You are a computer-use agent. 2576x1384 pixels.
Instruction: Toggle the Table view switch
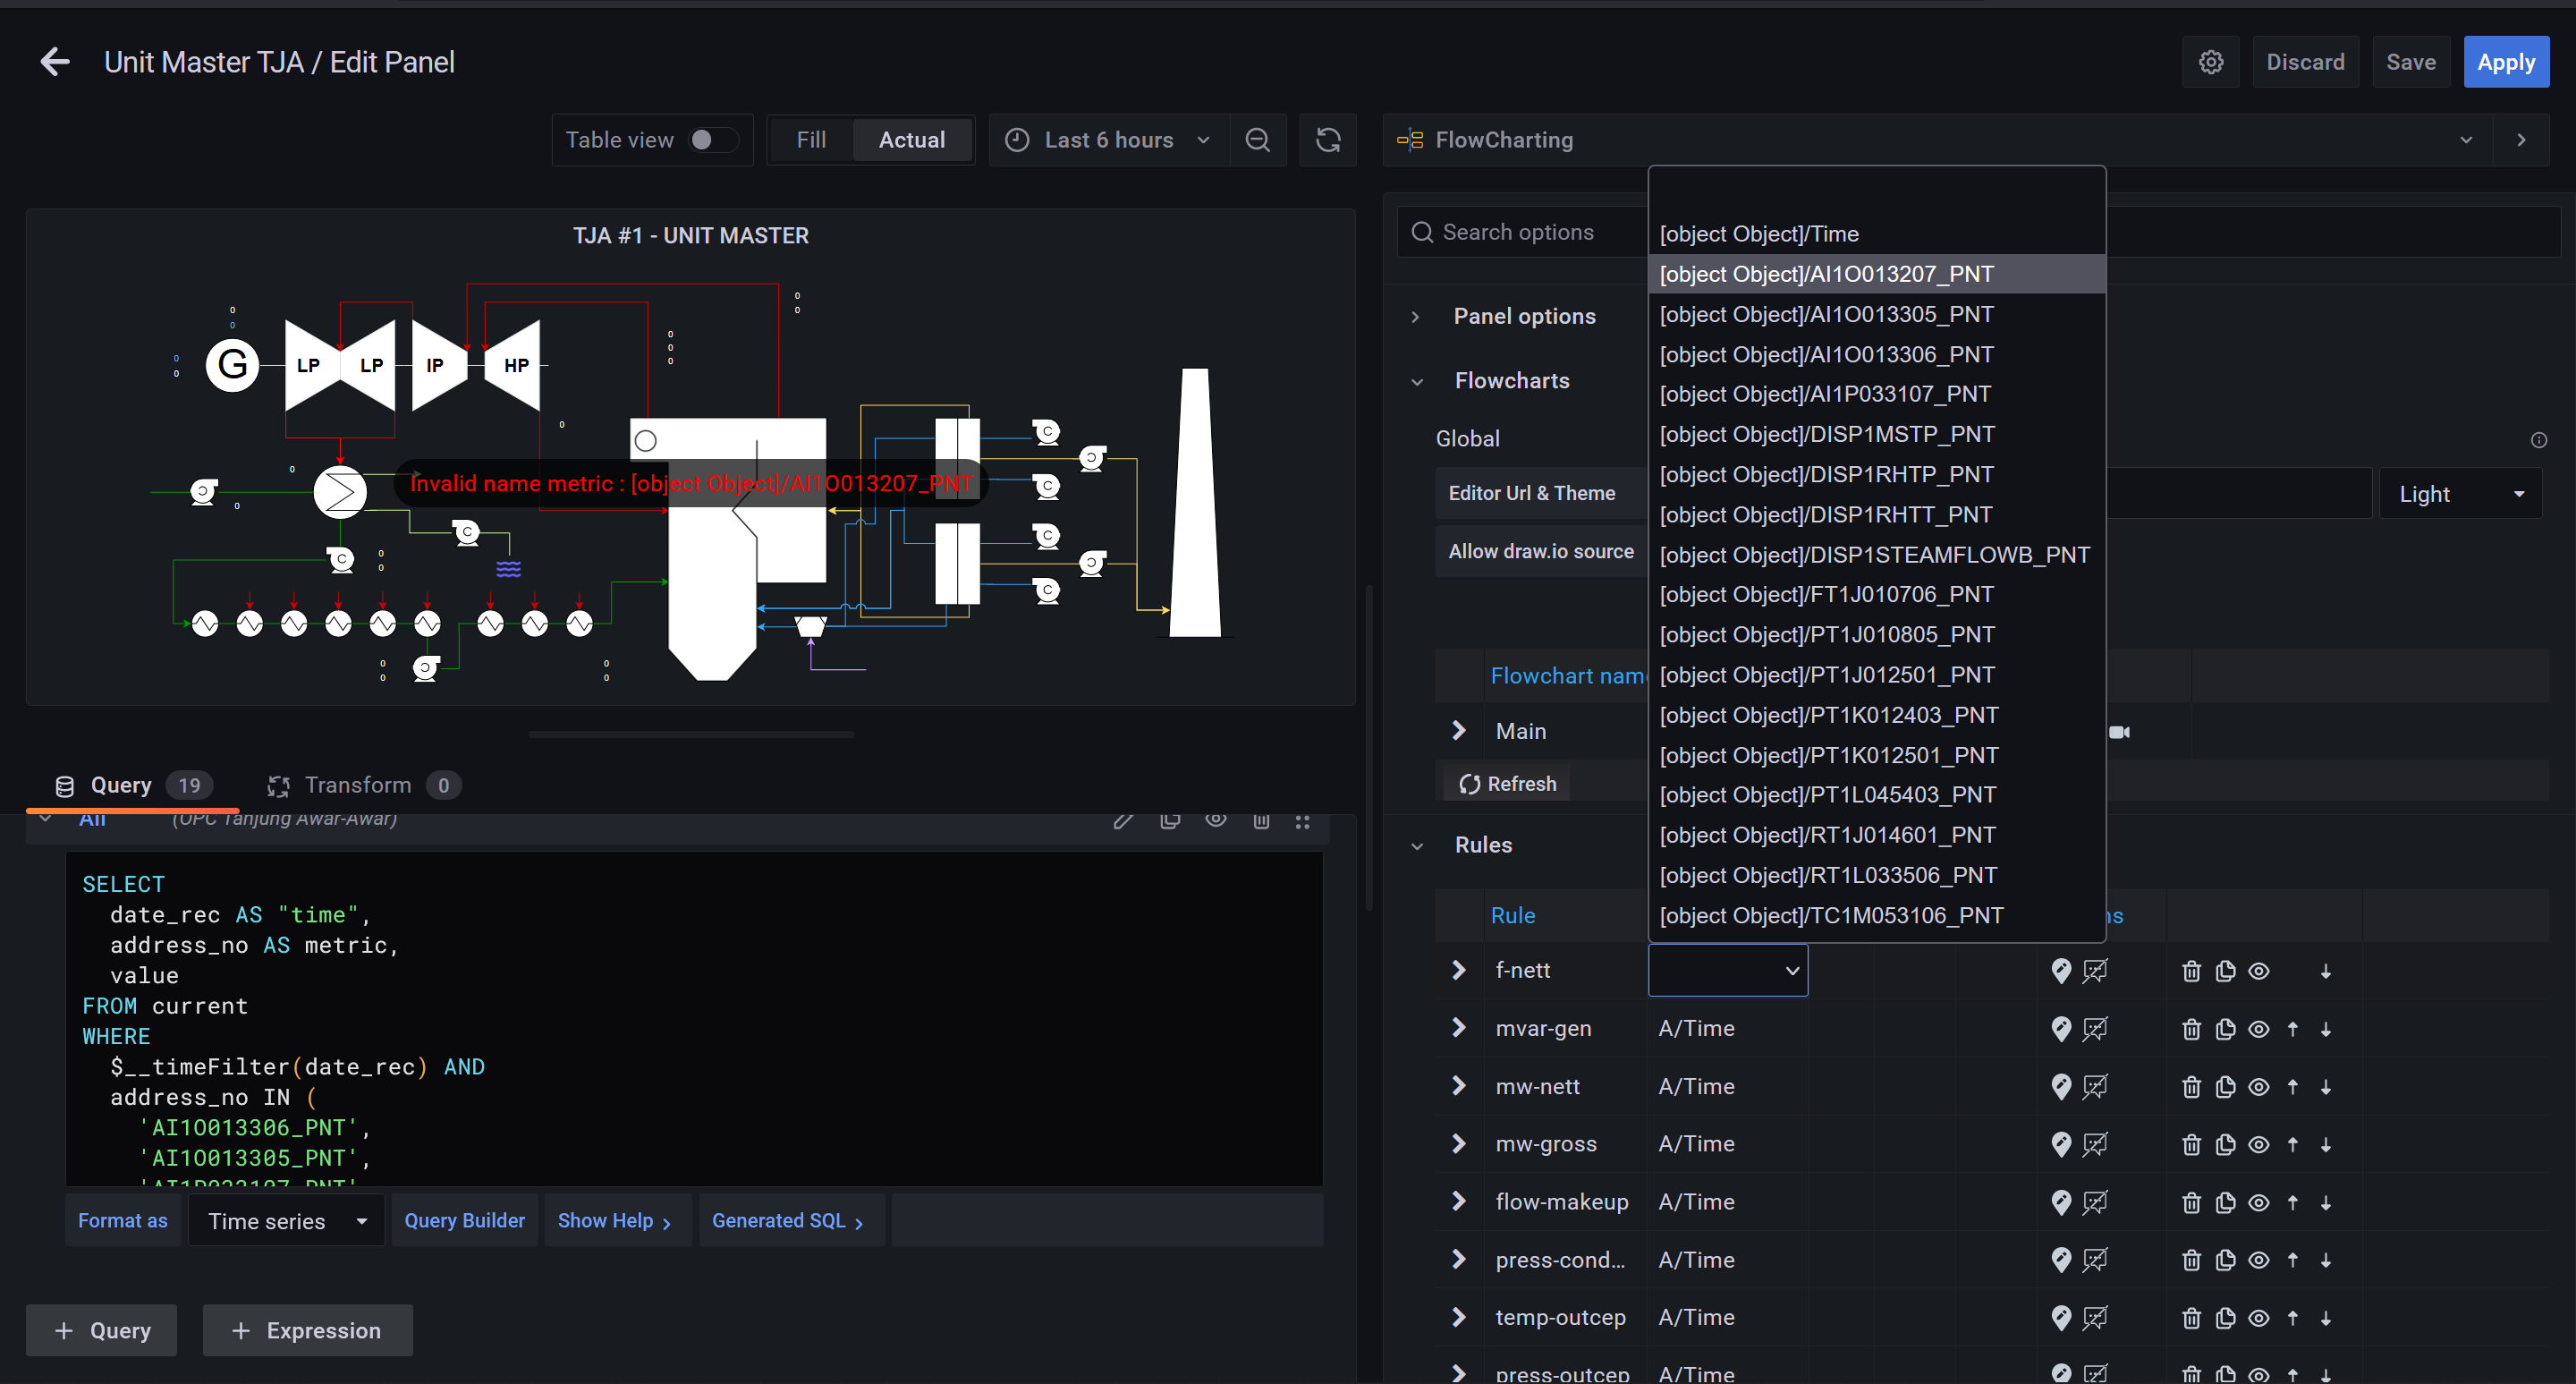pyautogui.click(x=712, y=140)
